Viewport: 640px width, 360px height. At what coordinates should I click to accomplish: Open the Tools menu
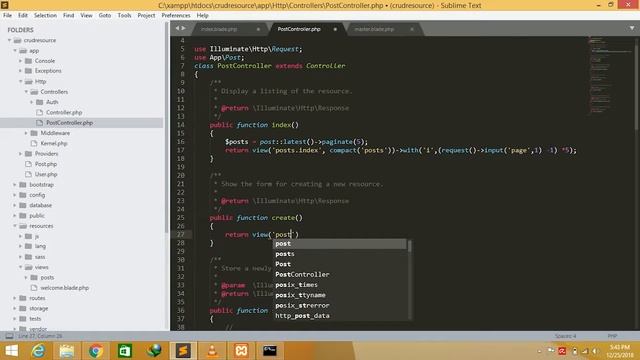[124, 15]
